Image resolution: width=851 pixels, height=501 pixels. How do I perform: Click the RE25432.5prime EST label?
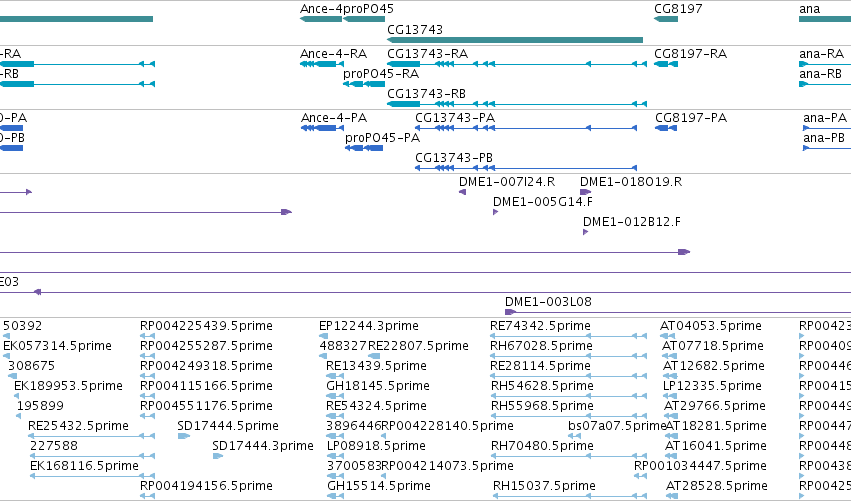pyautogui.click(x=78, y=426)
